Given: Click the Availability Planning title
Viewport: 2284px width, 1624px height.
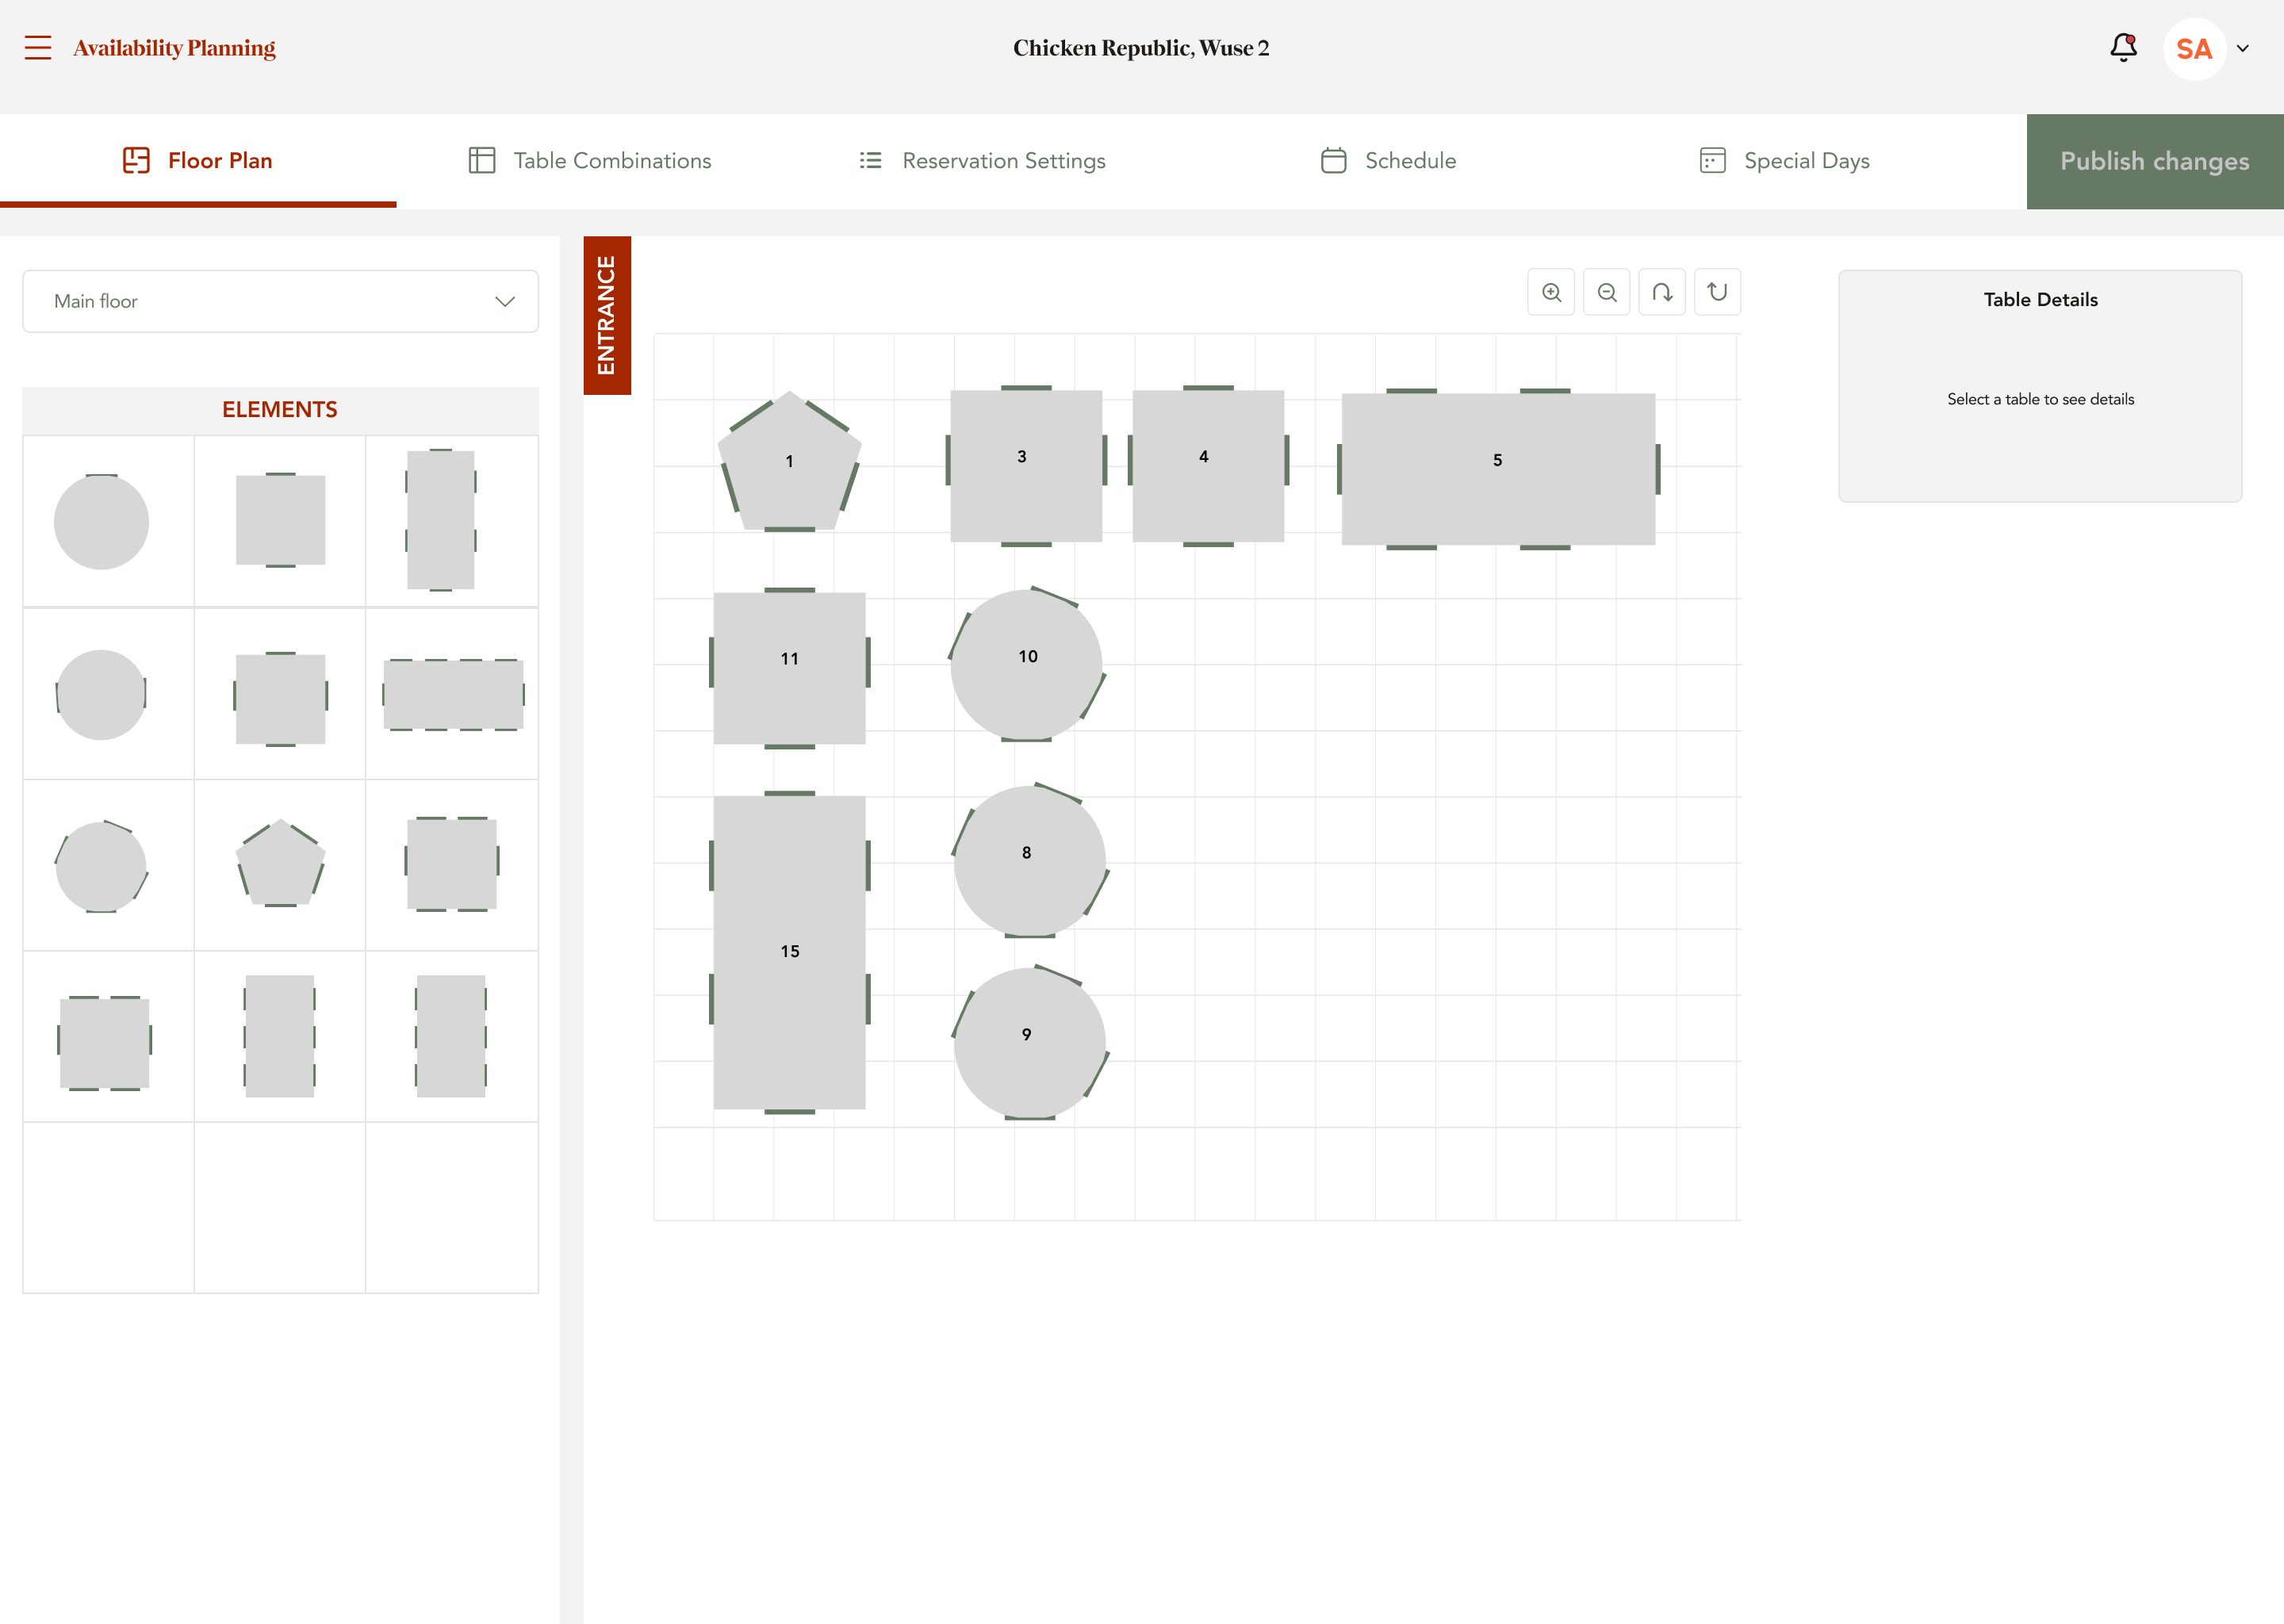Looking at the screenshot, I should (174, 47).
